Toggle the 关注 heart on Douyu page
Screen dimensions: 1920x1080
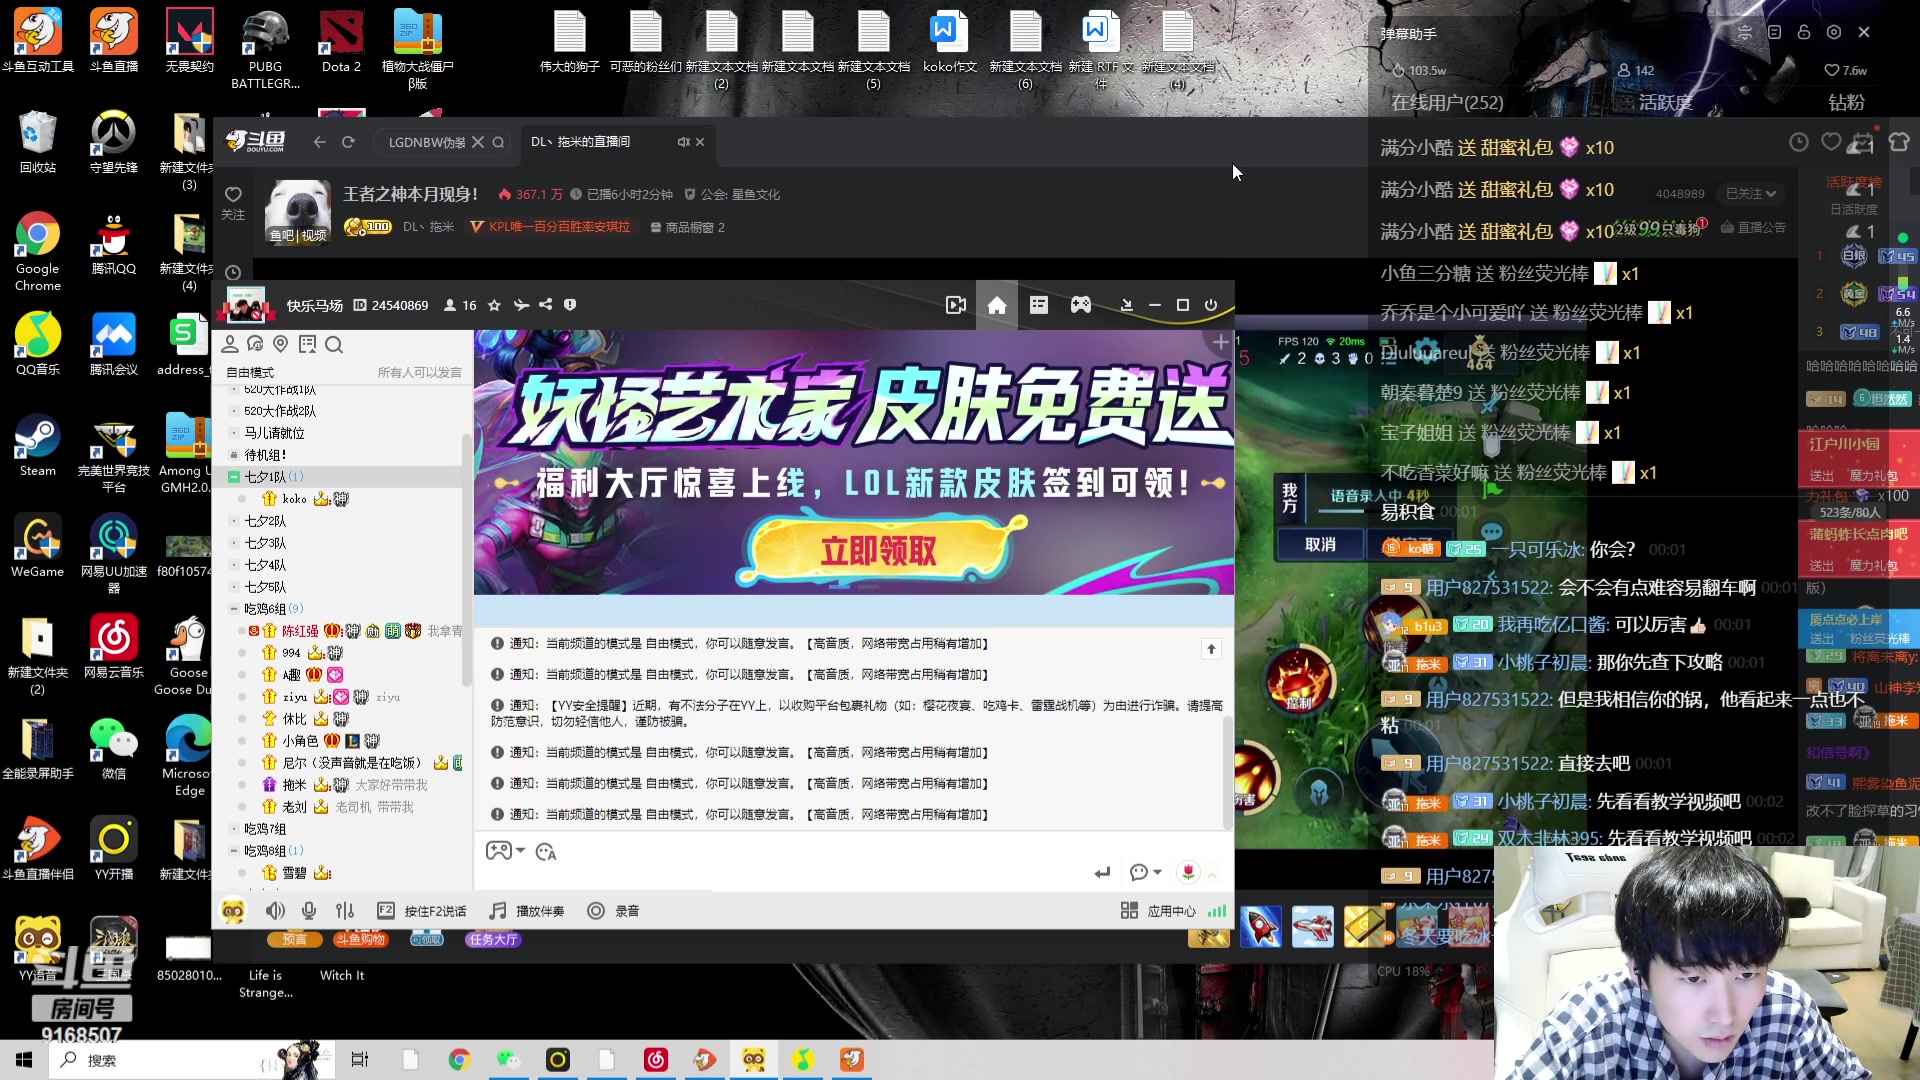click(233, 201)
